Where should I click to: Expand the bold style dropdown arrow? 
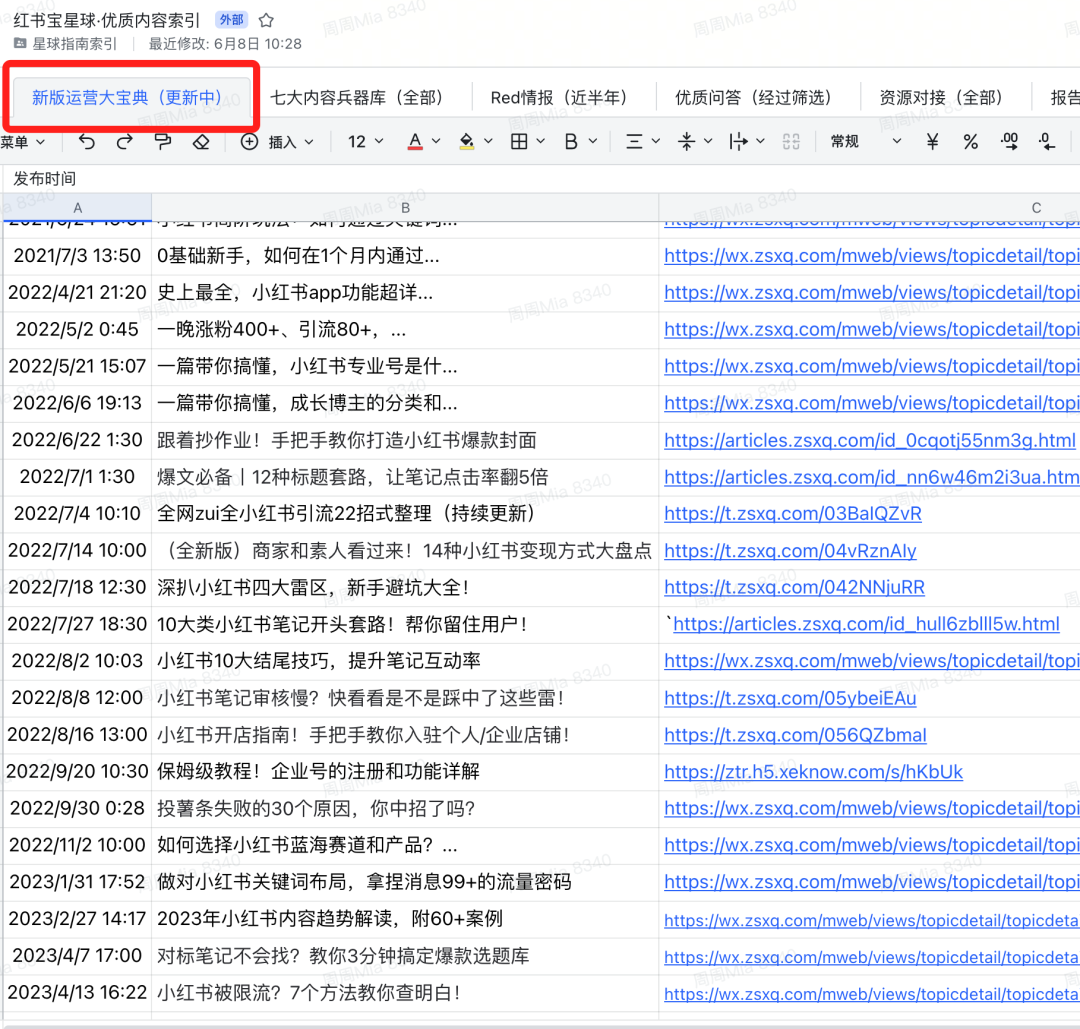(x=593, y=142)
